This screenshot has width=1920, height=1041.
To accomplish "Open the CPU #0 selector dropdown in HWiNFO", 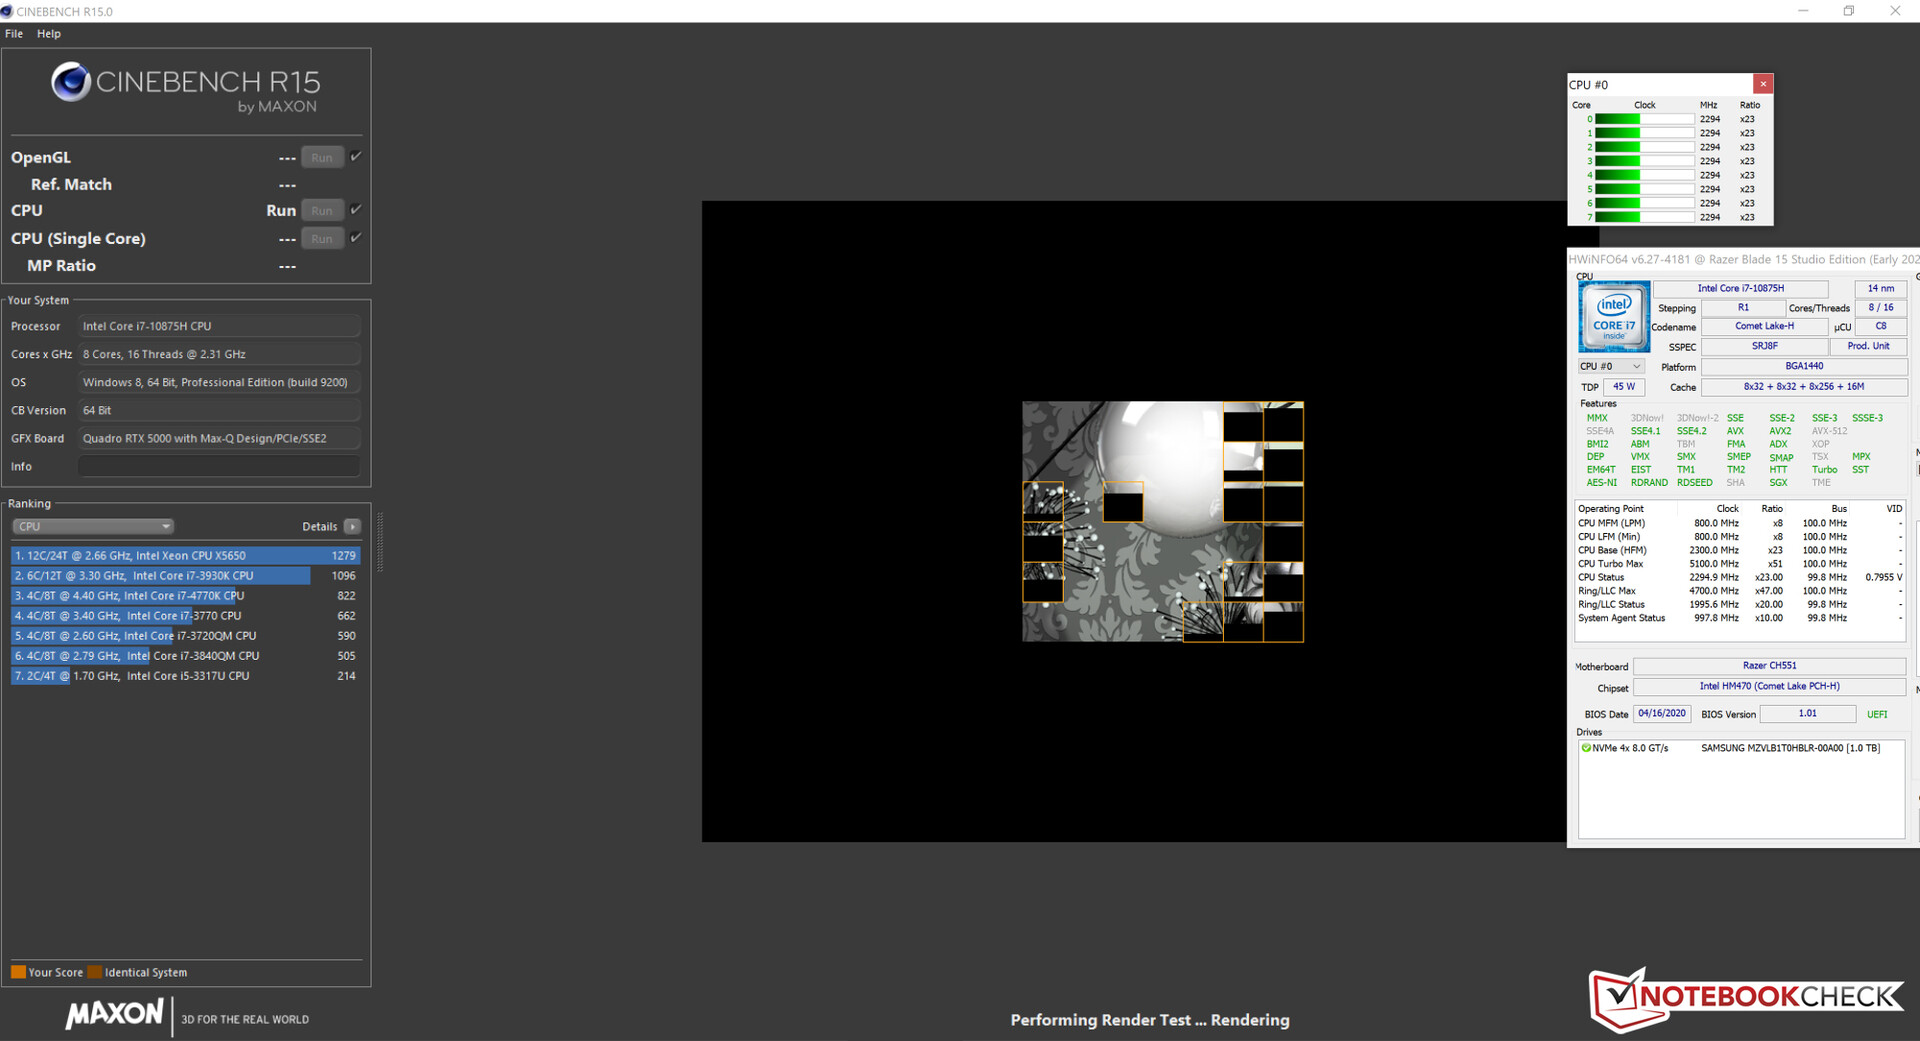I will [1611, 367].
